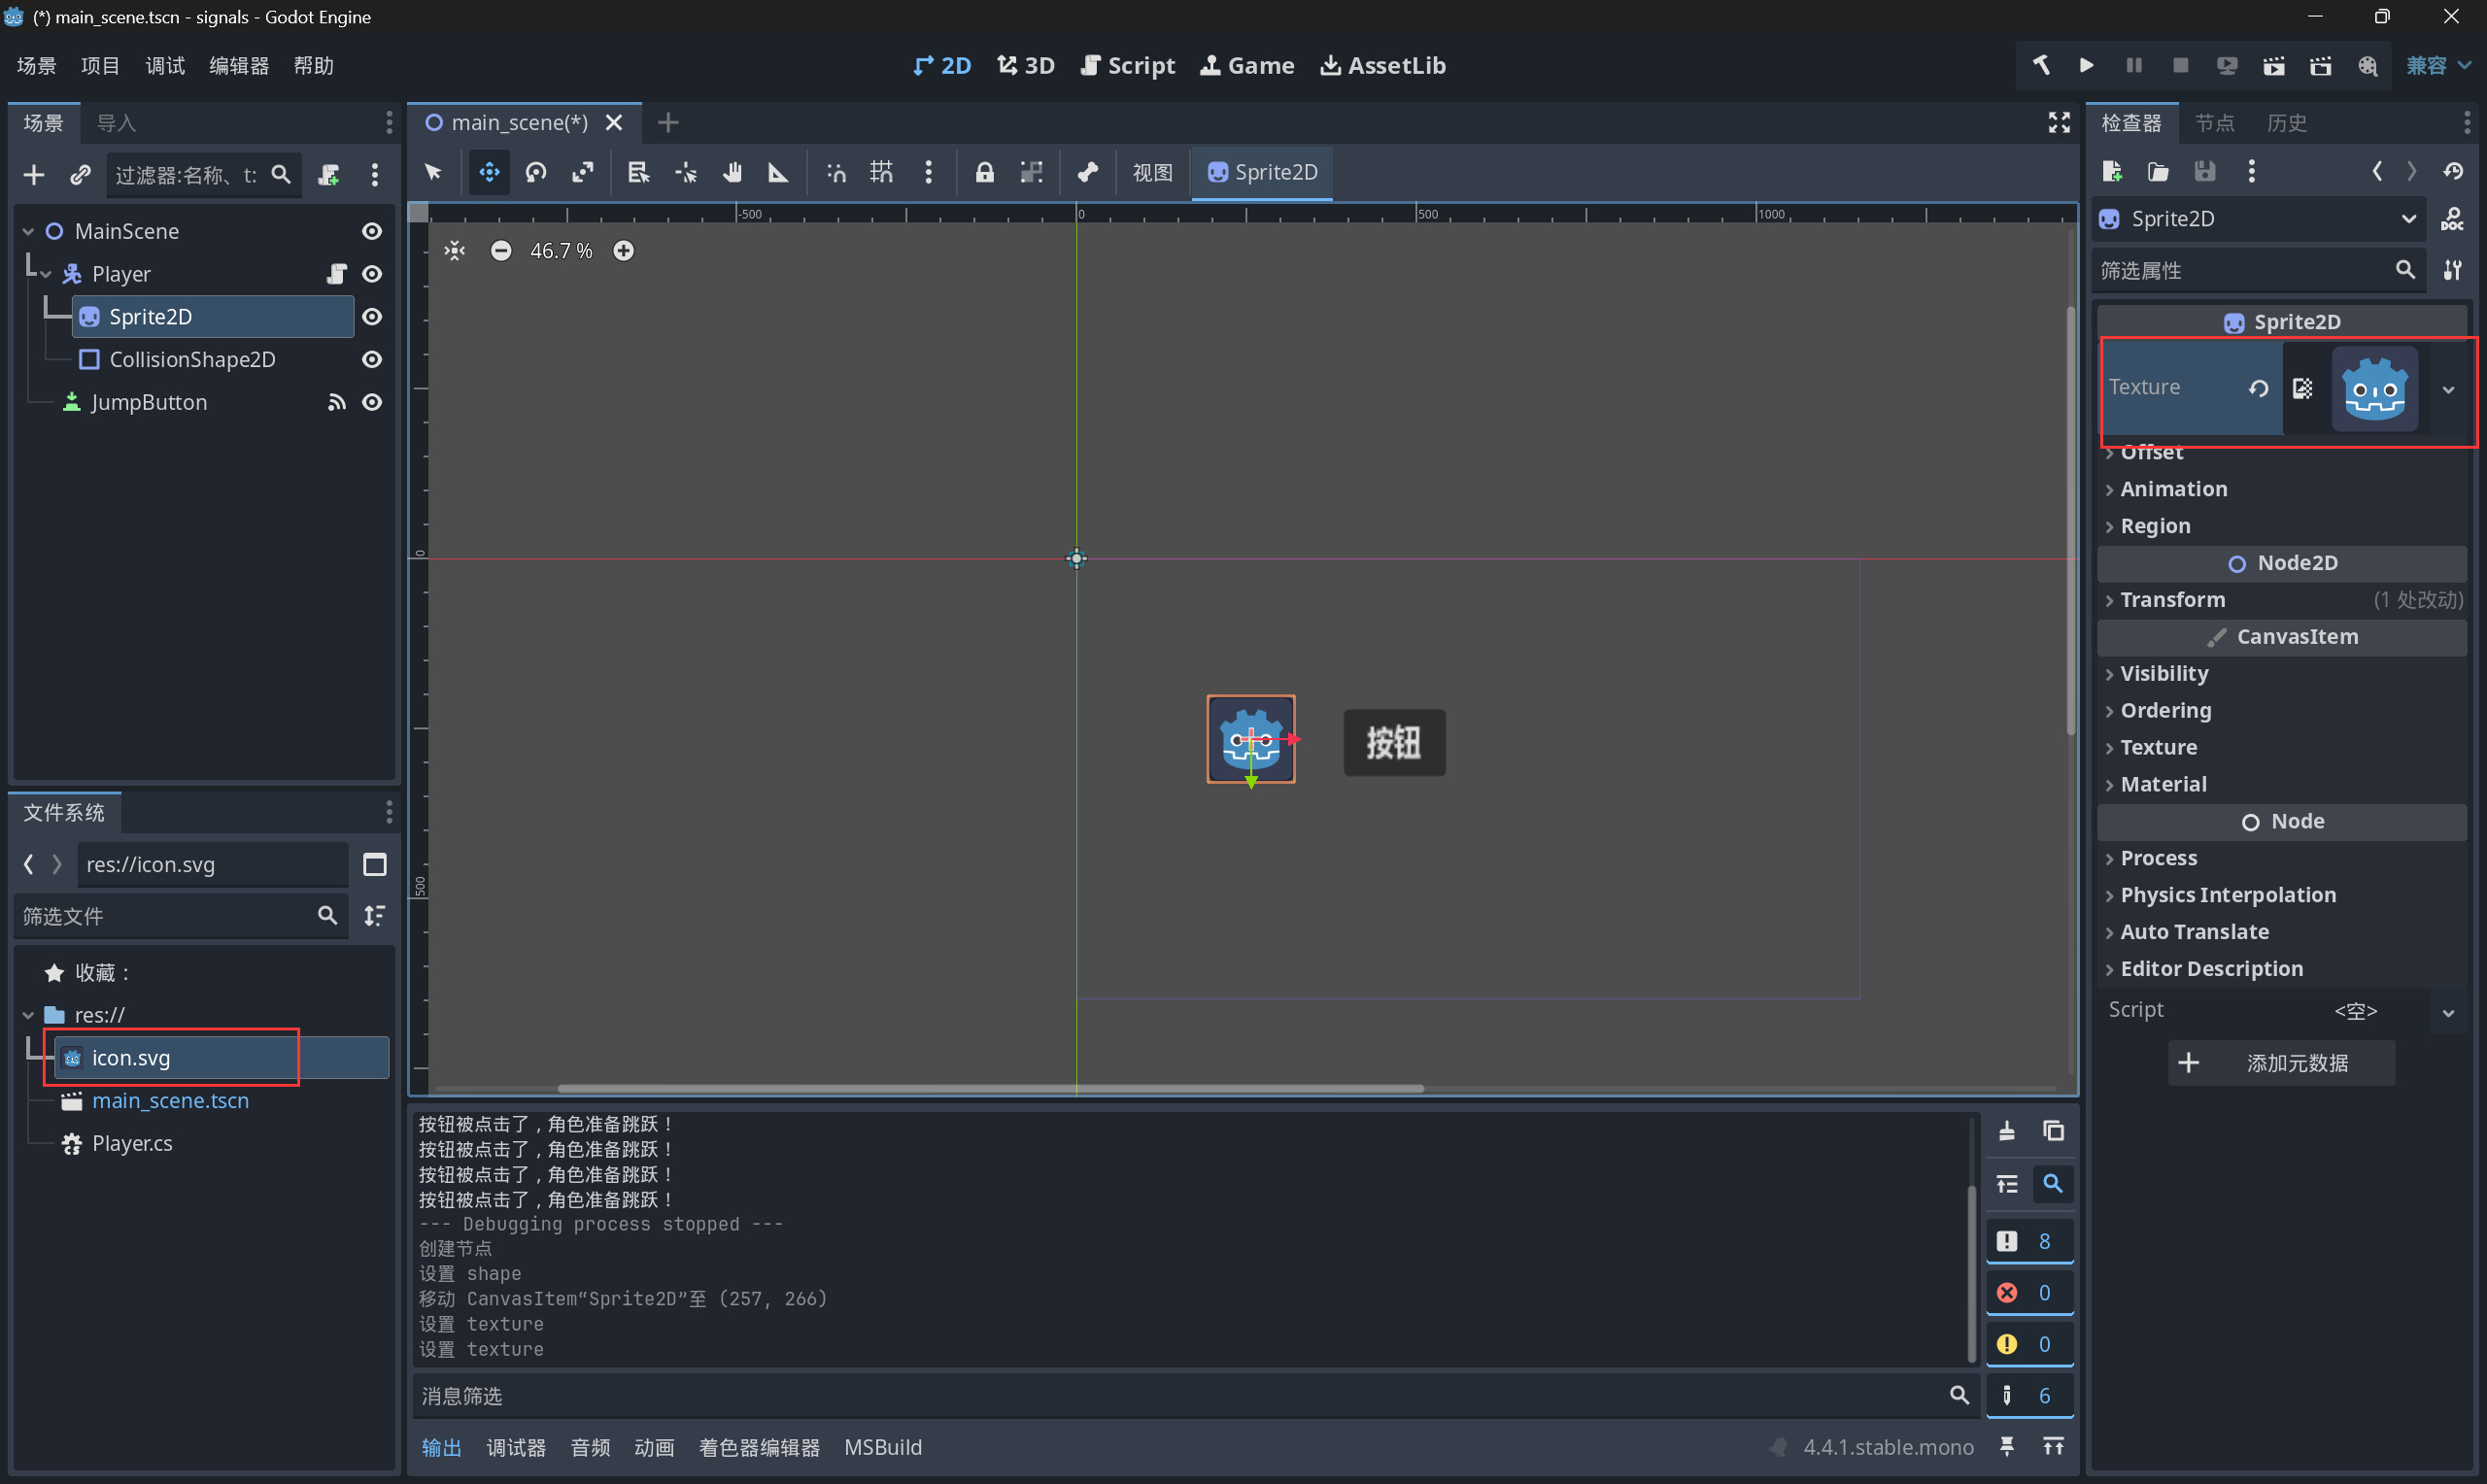Click the Texture thumbnail preview
Image resolution: width=2487 pixels, height=1484 pixels.
pos(2374,390)
